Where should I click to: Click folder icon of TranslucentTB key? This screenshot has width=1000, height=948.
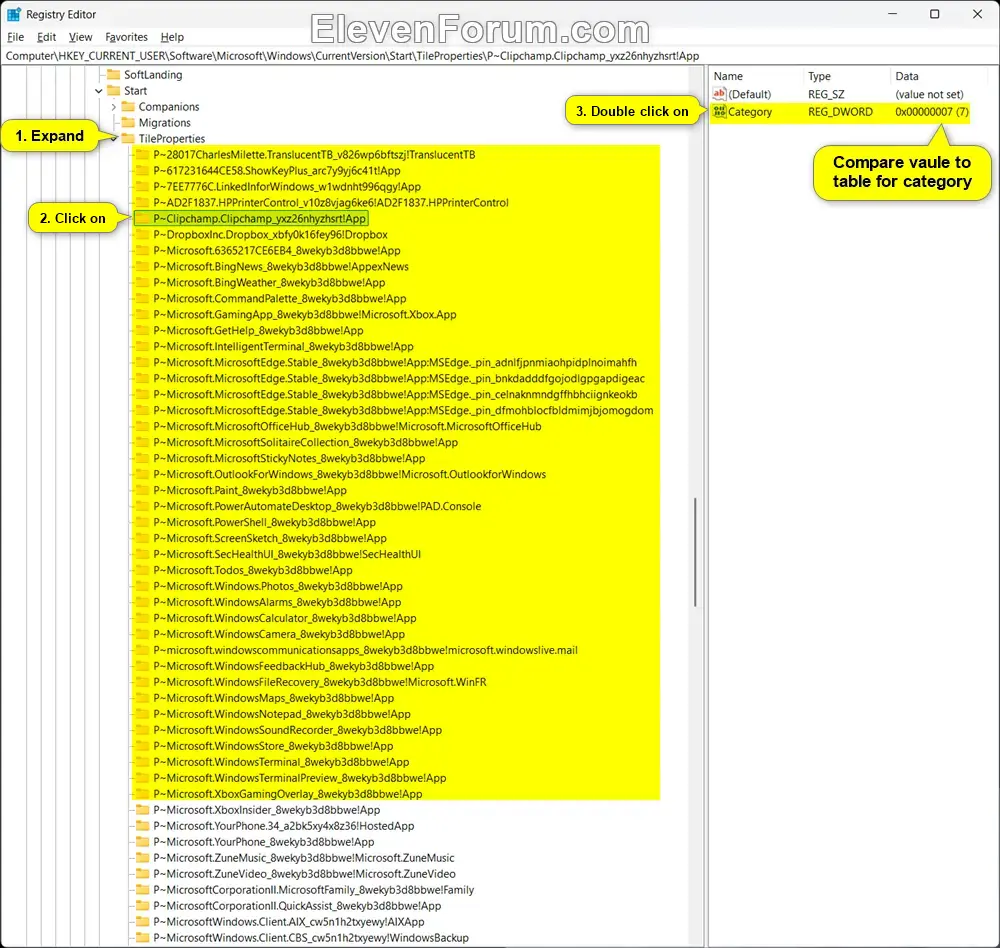point(143,154)
